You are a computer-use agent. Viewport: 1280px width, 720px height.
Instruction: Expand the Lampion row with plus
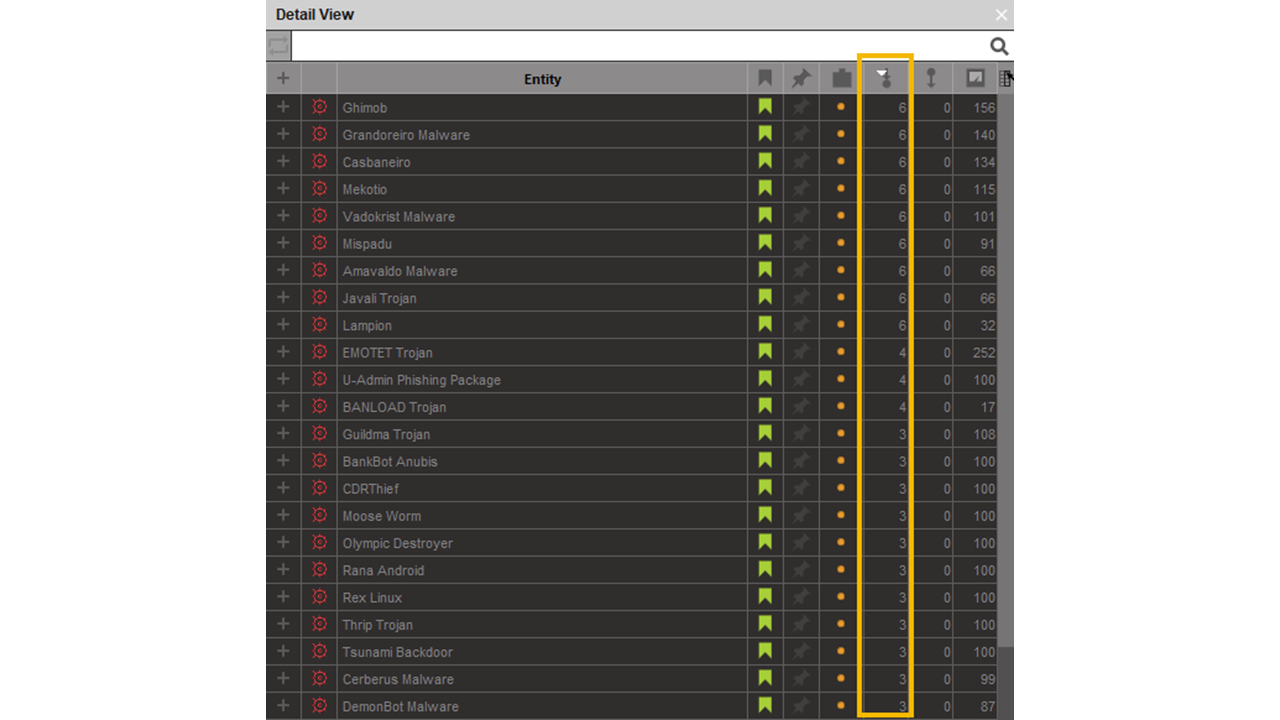pos(283,325)
